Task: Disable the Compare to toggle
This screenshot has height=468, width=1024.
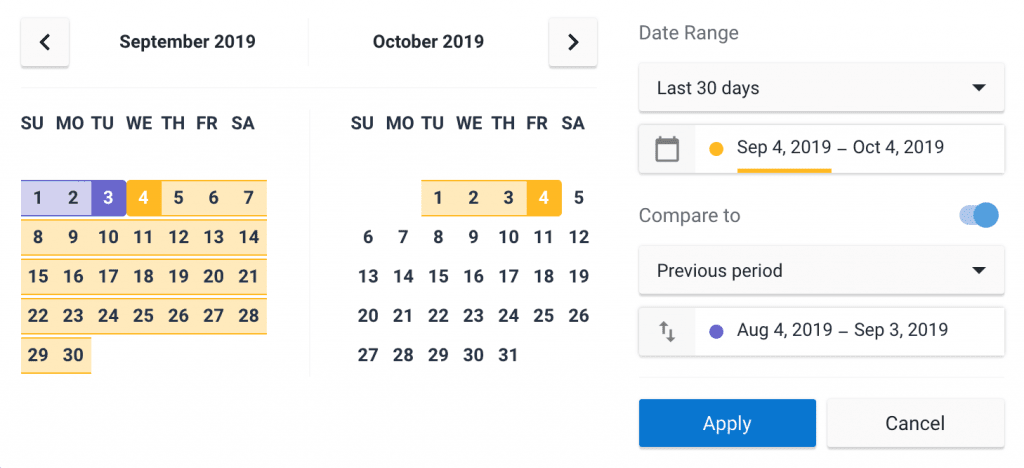Action: pyautogui.click(x=979, y=215)
